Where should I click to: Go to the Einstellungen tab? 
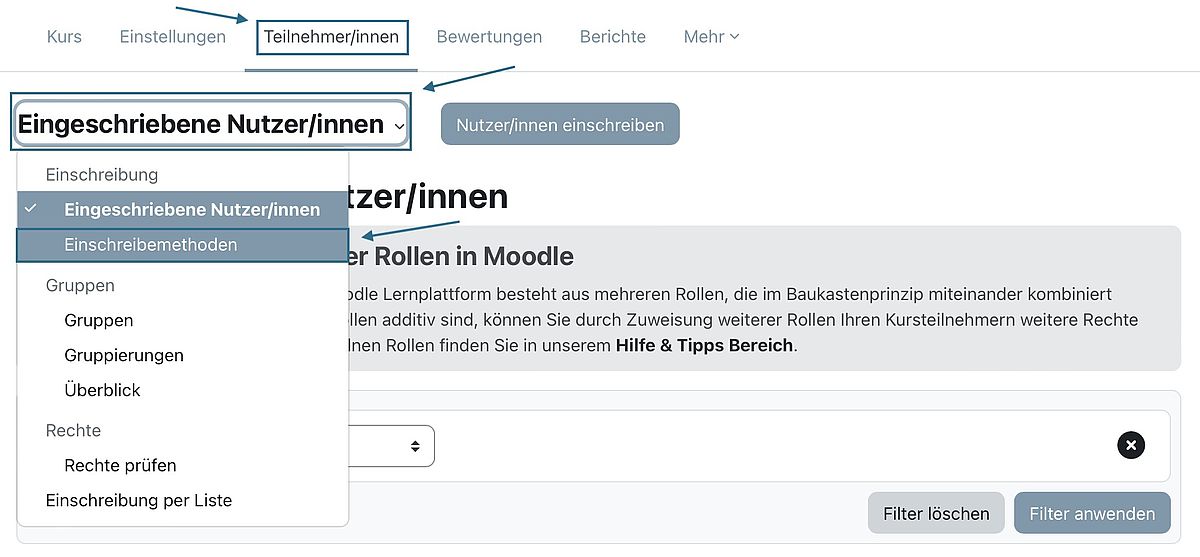(x=173, y=36)
